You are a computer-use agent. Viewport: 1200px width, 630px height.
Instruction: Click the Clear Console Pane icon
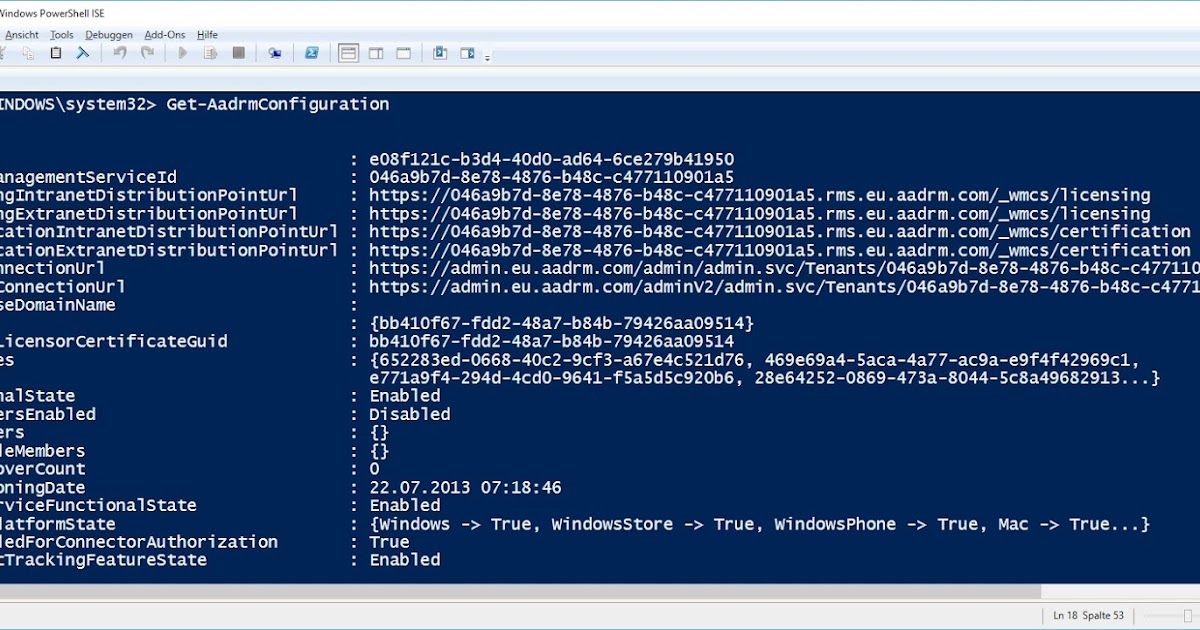(x=83, y=53)
